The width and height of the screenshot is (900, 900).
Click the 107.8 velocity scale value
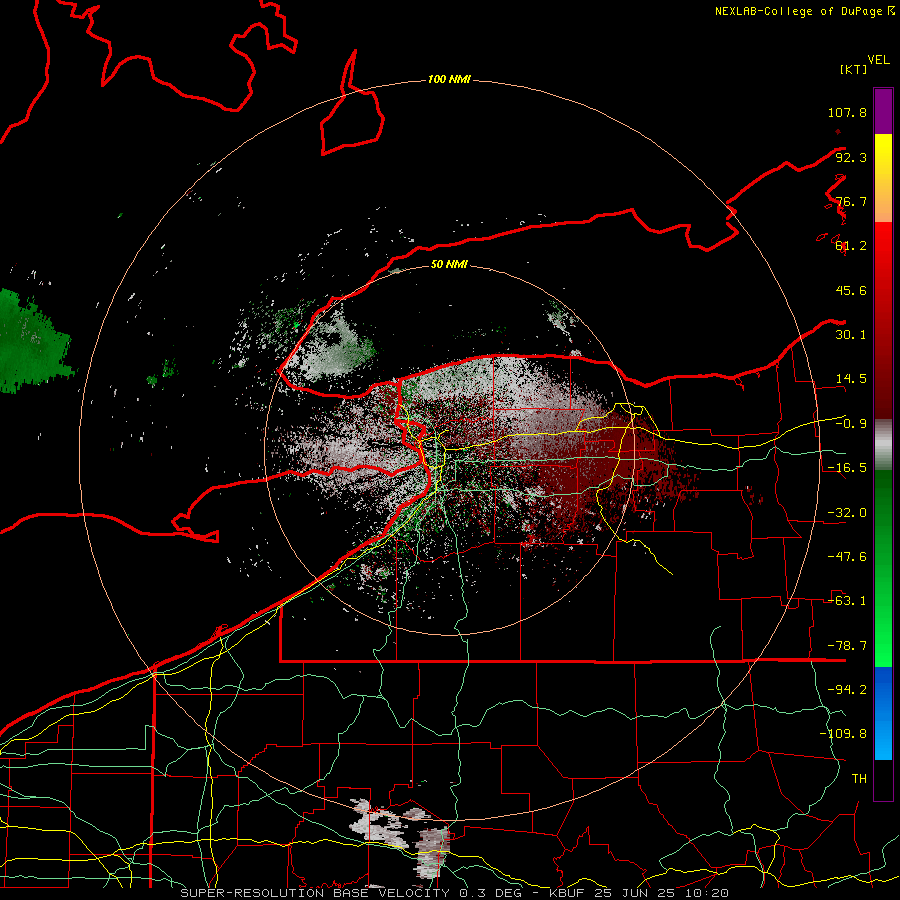pyautogui.click(x=847, y=112)
